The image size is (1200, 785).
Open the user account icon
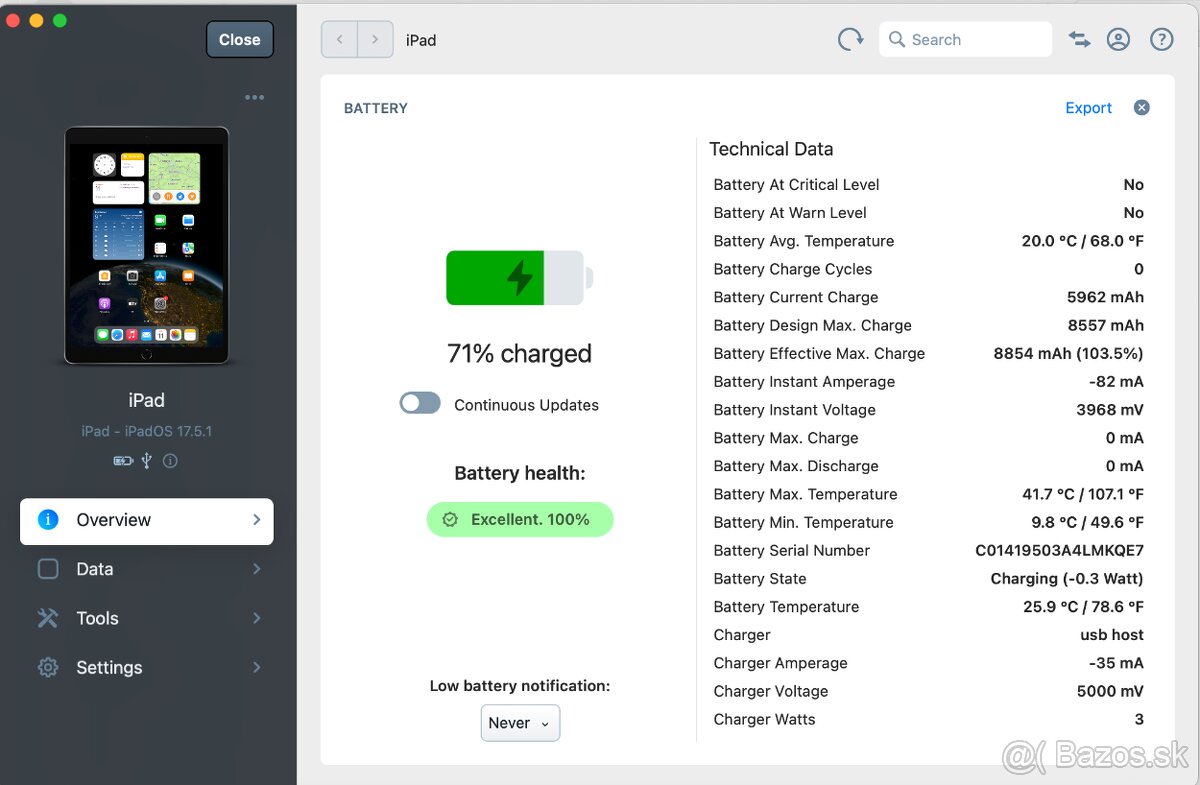1118,40
